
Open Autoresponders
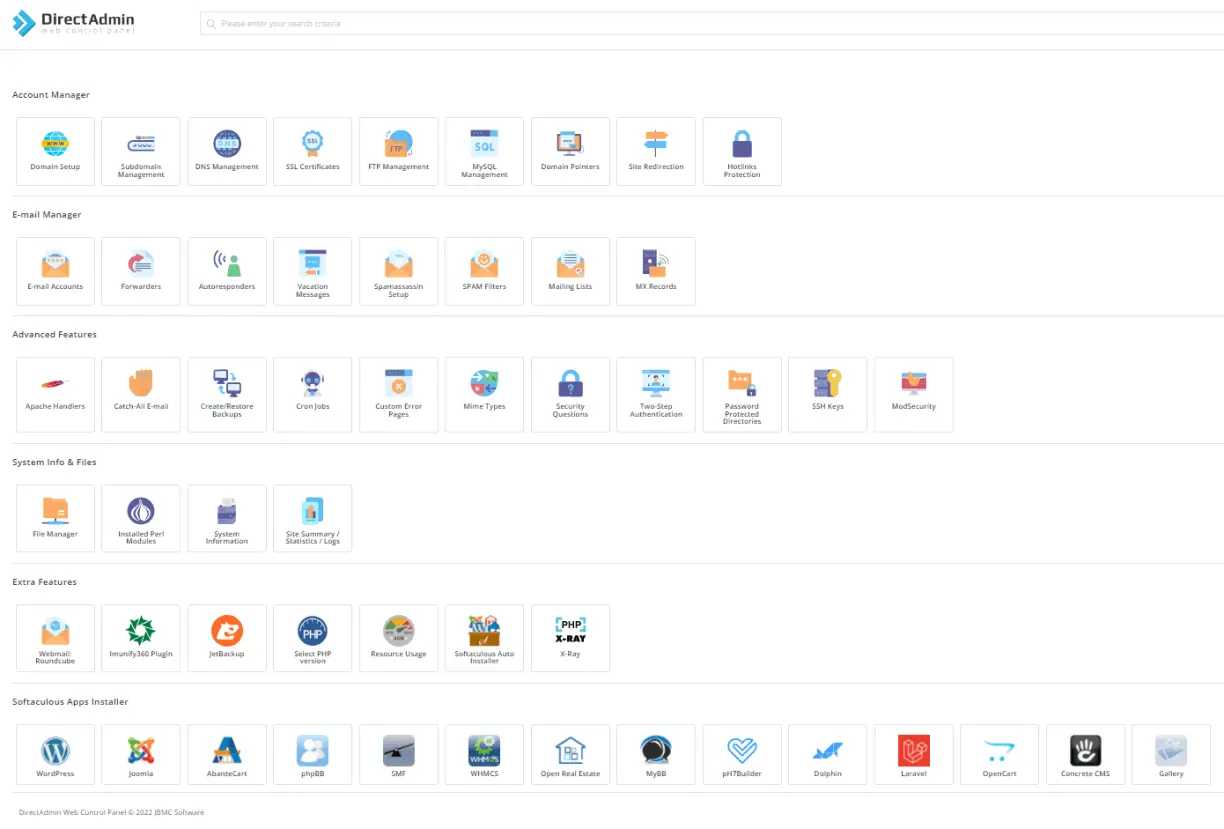tap(227, 271)
